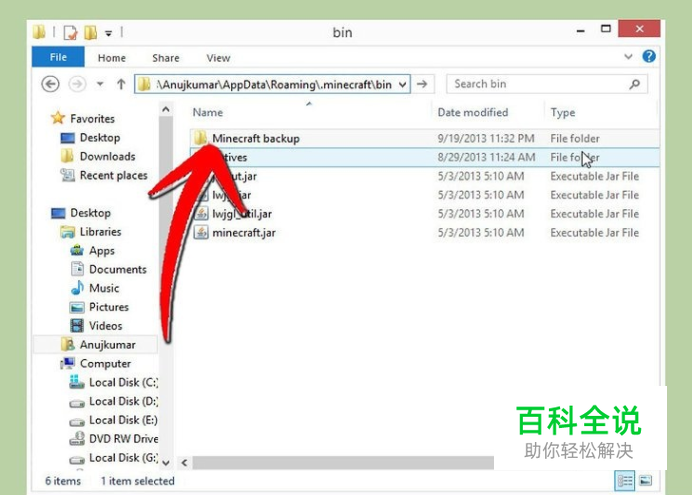Click the horizontal scrollbar thumb
This screenshot has height=495, width=692.
(343, 463)
